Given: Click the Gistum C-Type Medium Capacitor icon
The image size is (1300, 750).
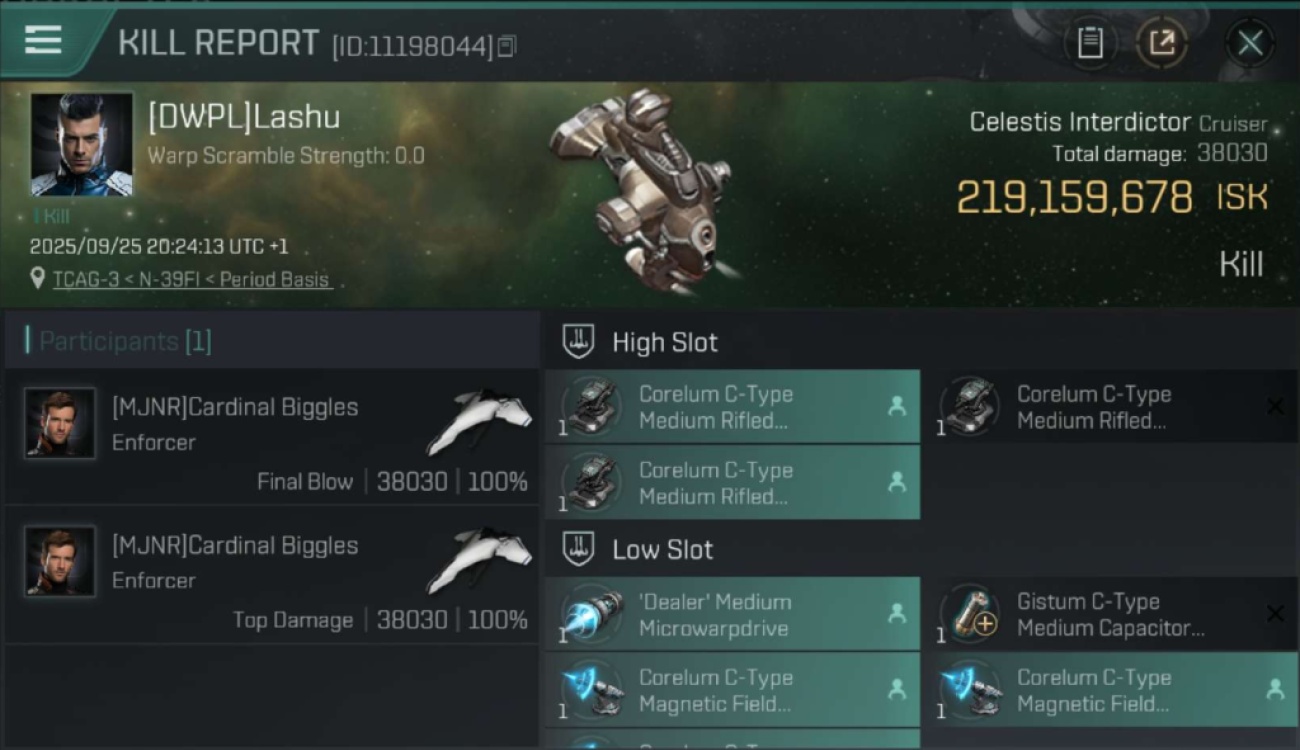Looking at the screenshot, I should point(971,614).
